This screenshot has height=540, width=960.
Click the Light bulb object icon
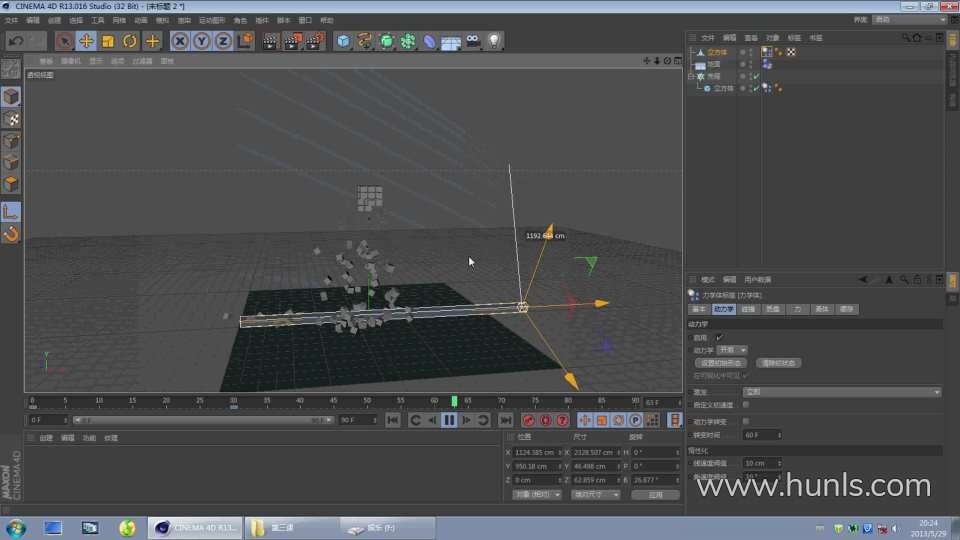494,41
